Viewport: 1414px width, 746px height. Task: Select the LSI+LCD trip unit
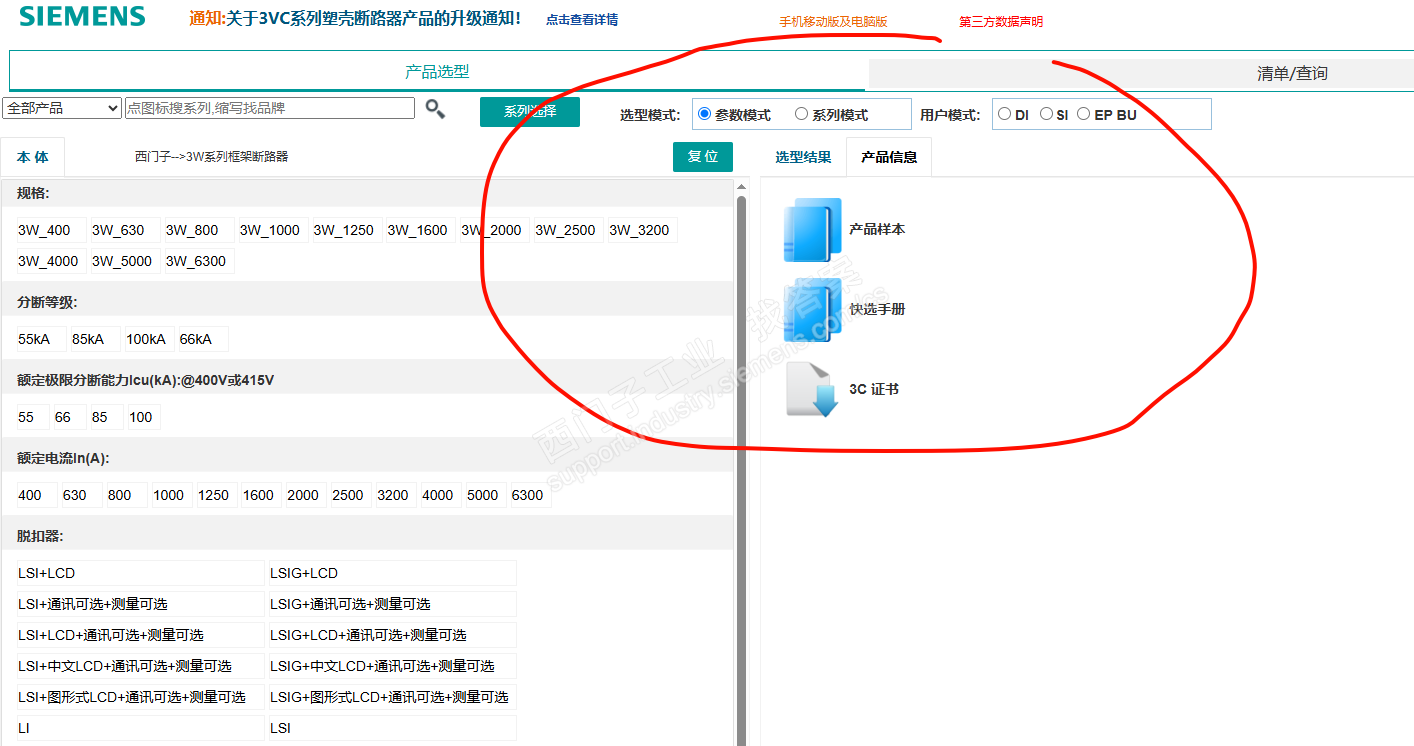(140, 573)
